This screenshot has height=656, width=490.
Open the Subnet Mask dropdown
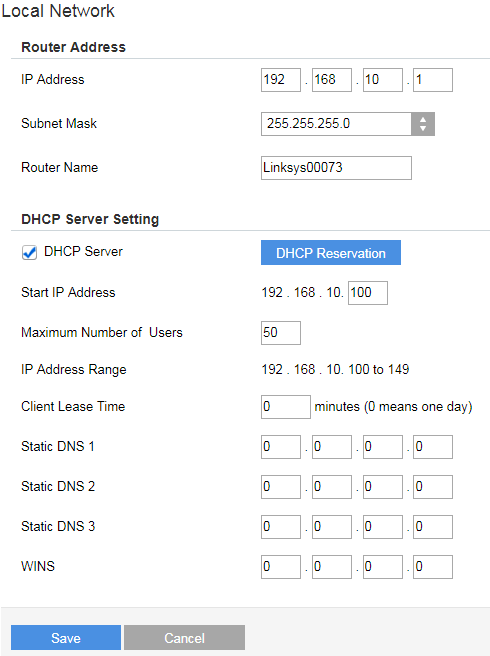coord(348,123)
